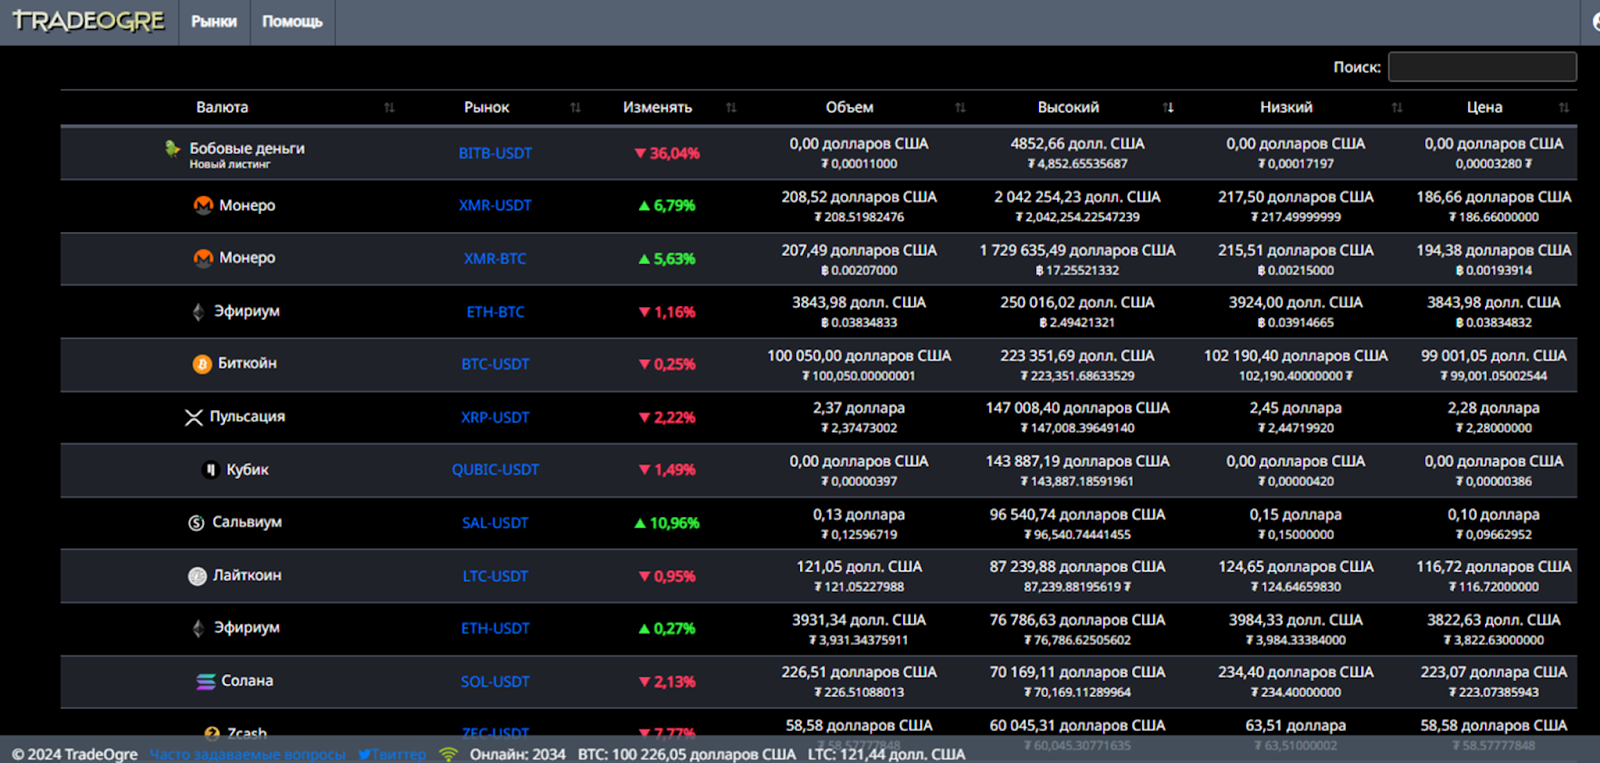The image size is (1600, 763).
Task: Sort table by Объем column arrows
Action: tap(960, 107)
